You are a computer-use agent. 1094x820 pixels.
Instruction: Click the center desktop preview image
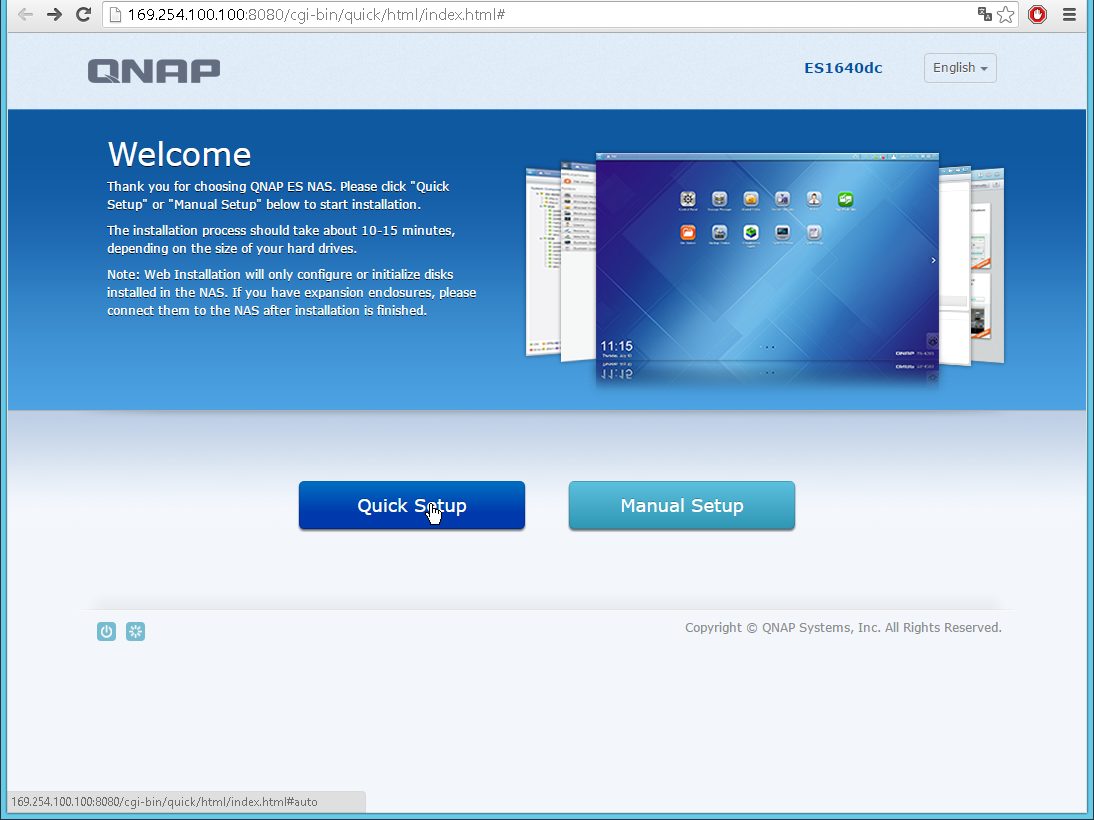click(766, 270)
